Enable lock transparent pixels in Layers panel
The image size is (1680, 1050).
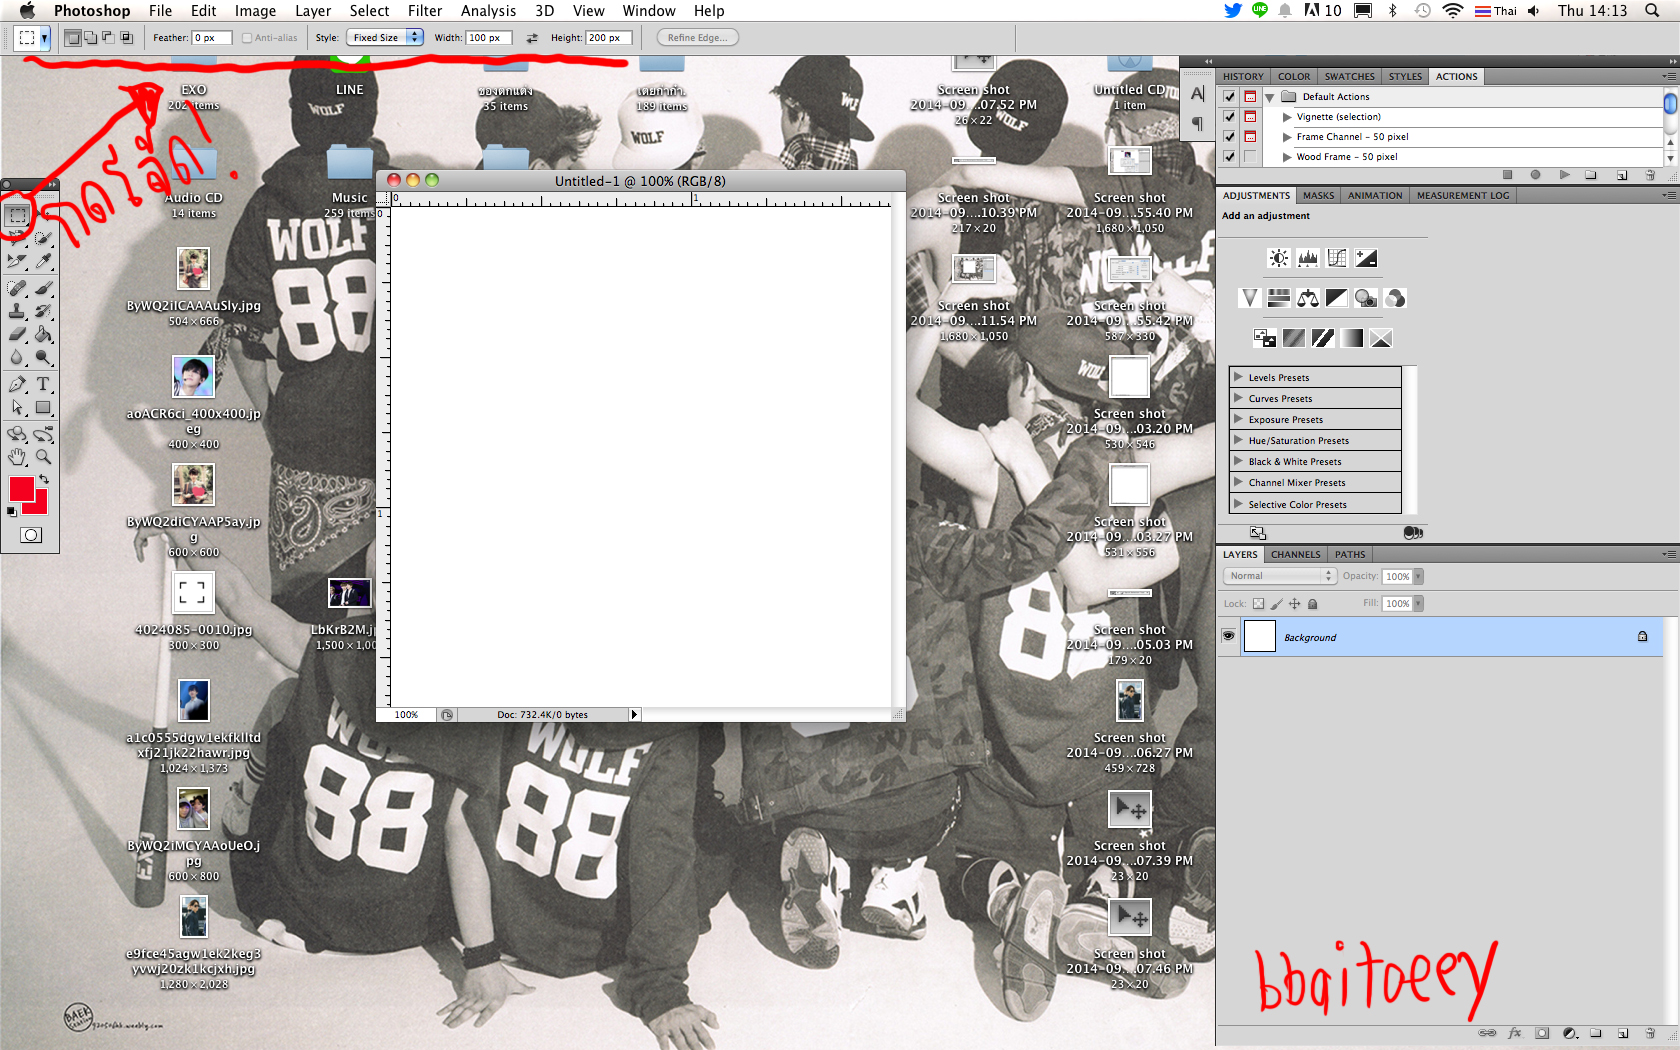pos(1258,604)
